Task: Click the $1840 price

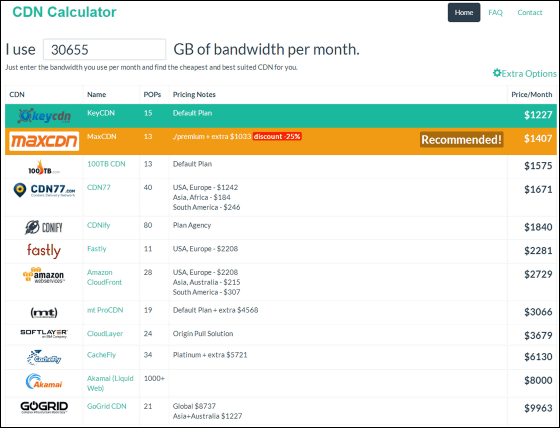Action: coord(538,227)
